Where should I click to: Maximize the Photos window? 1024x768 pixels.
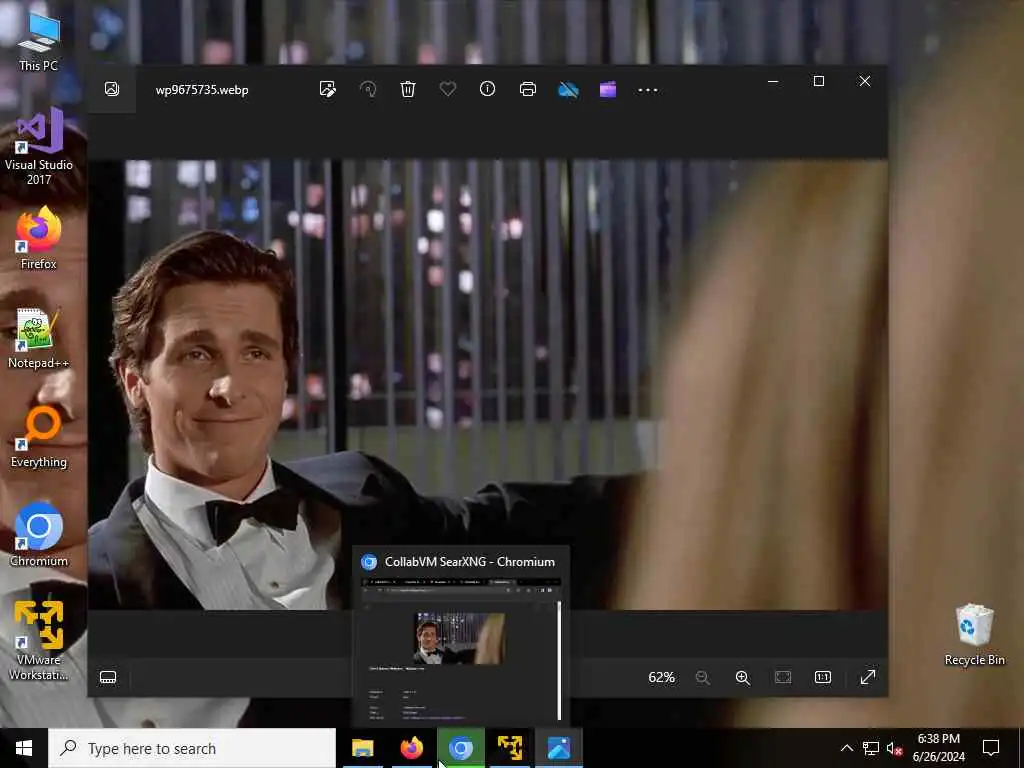click(818, 81)
